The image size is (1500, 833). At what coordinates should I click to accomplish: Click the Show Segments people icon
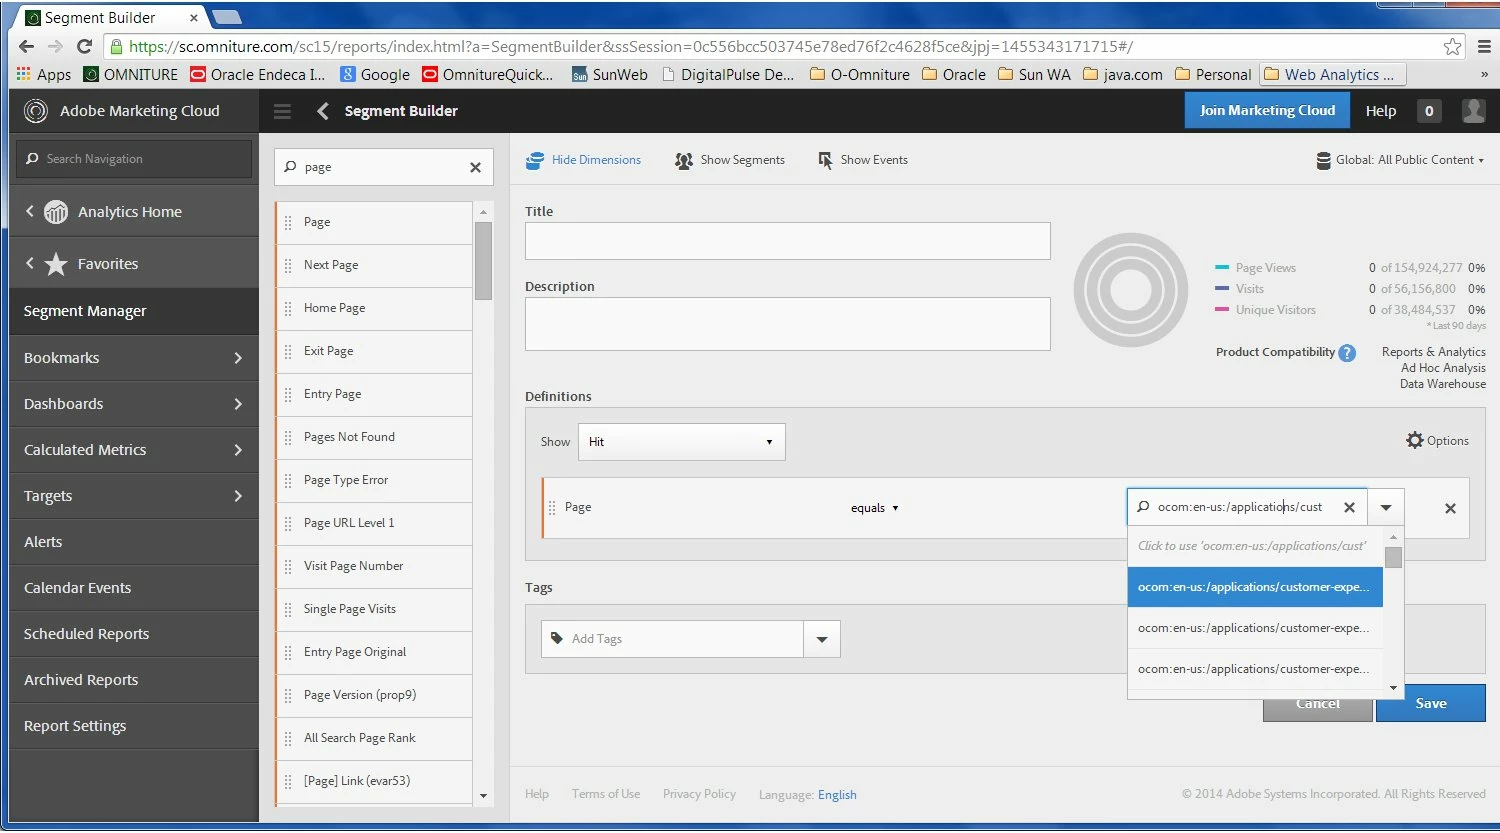pos(684,160)
